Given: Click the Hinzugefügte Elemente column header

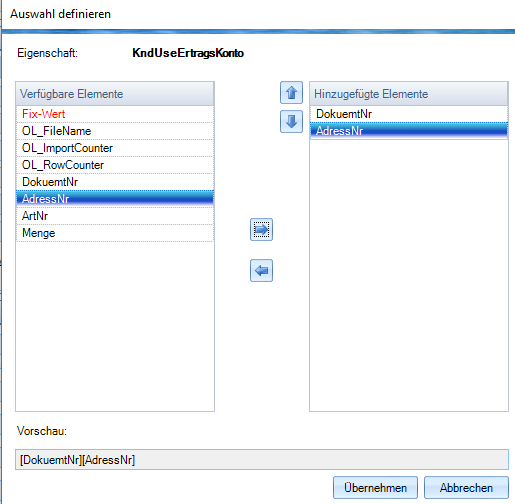Looking at the screenshot, I should 409,94.
